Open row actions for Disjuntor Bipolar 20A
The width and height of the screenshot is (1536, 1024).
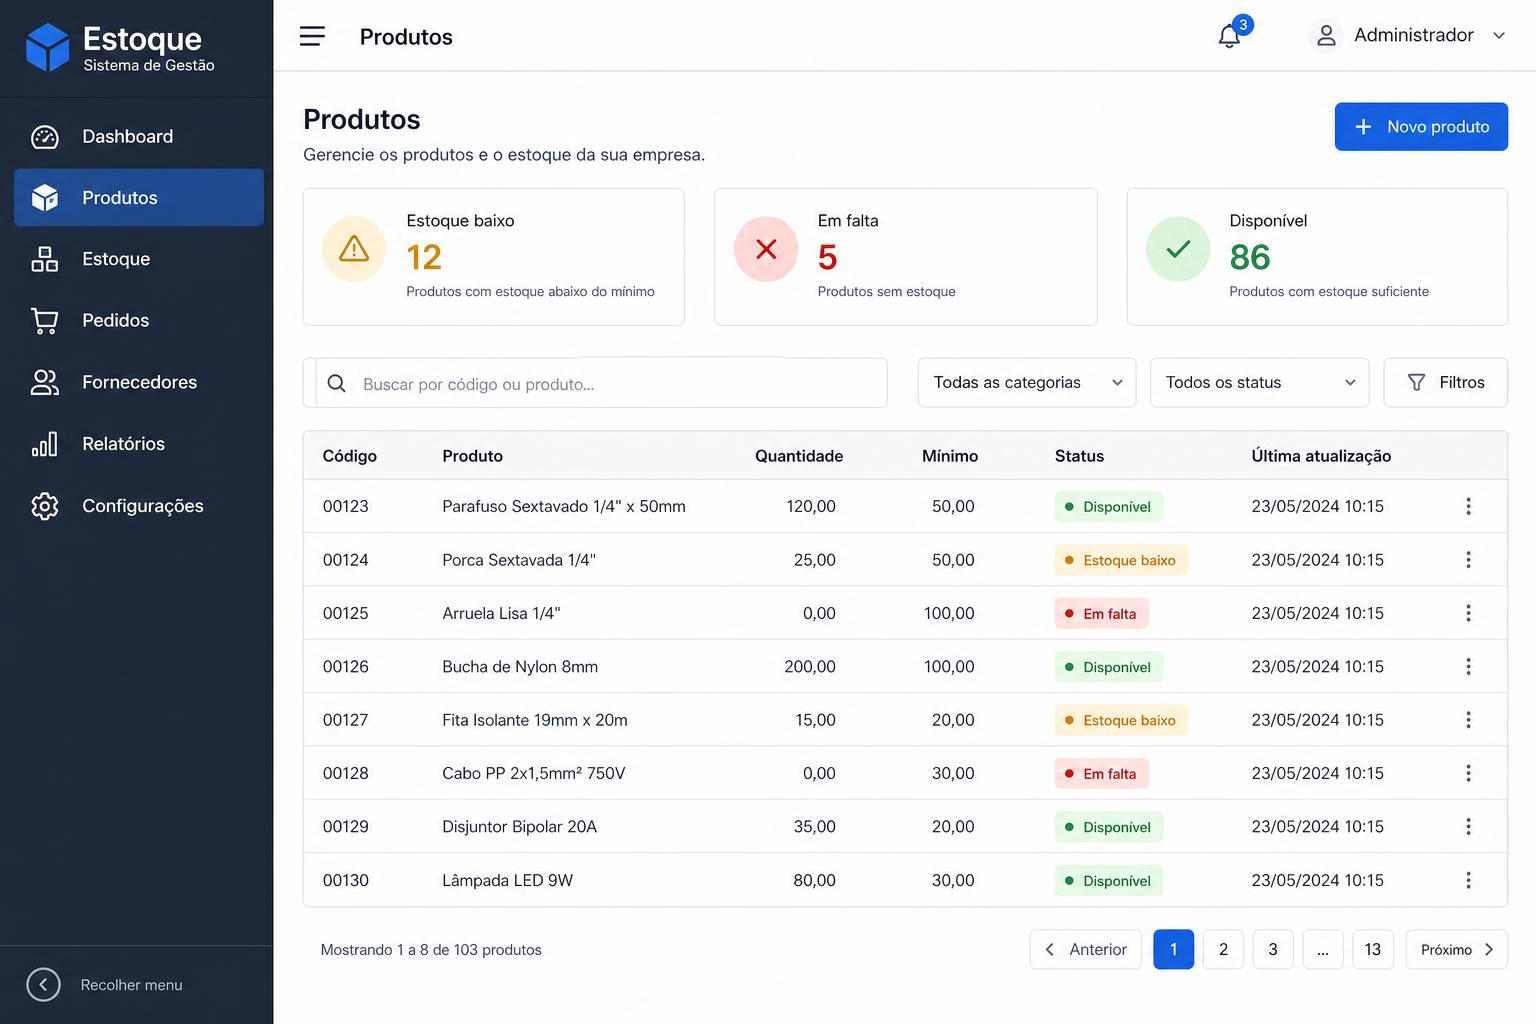pyautogui.click(x=1468, y=827)
